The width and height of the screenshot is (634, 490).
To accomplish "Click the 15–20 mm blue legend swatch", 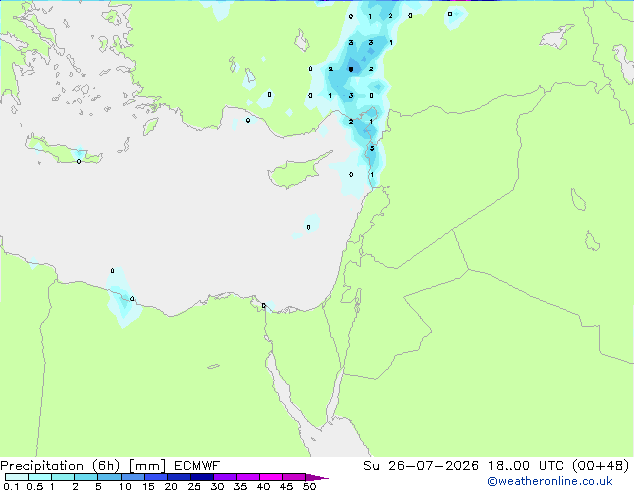I will click(156, 477).
